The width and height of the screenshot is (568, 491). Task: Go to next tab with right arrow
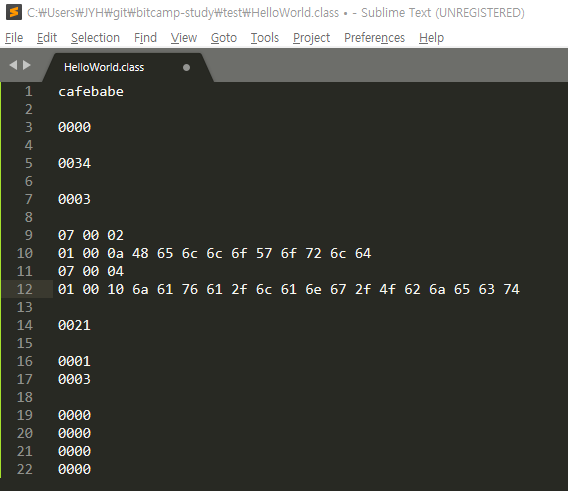click(x=27, y=65)
